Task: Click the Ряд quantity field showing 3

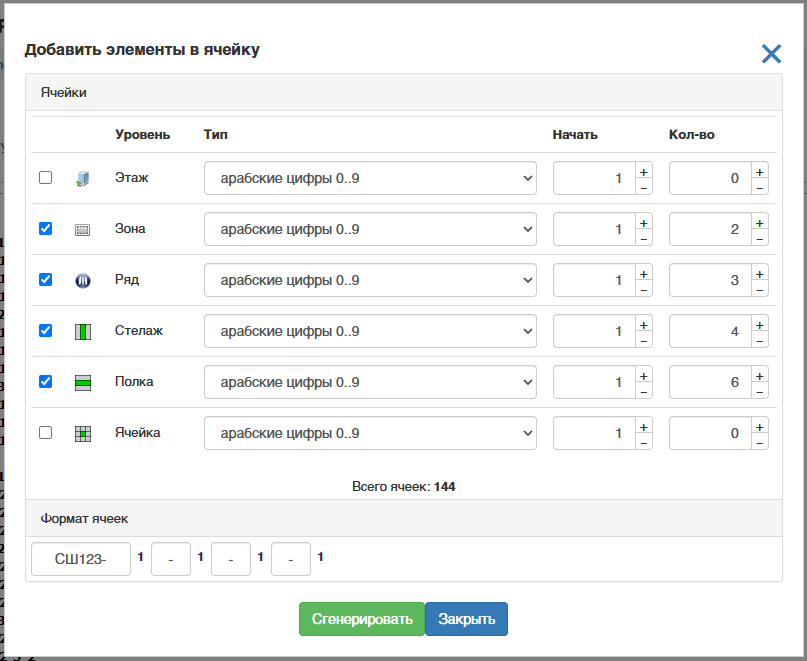Action: click(x=710, y=280)
